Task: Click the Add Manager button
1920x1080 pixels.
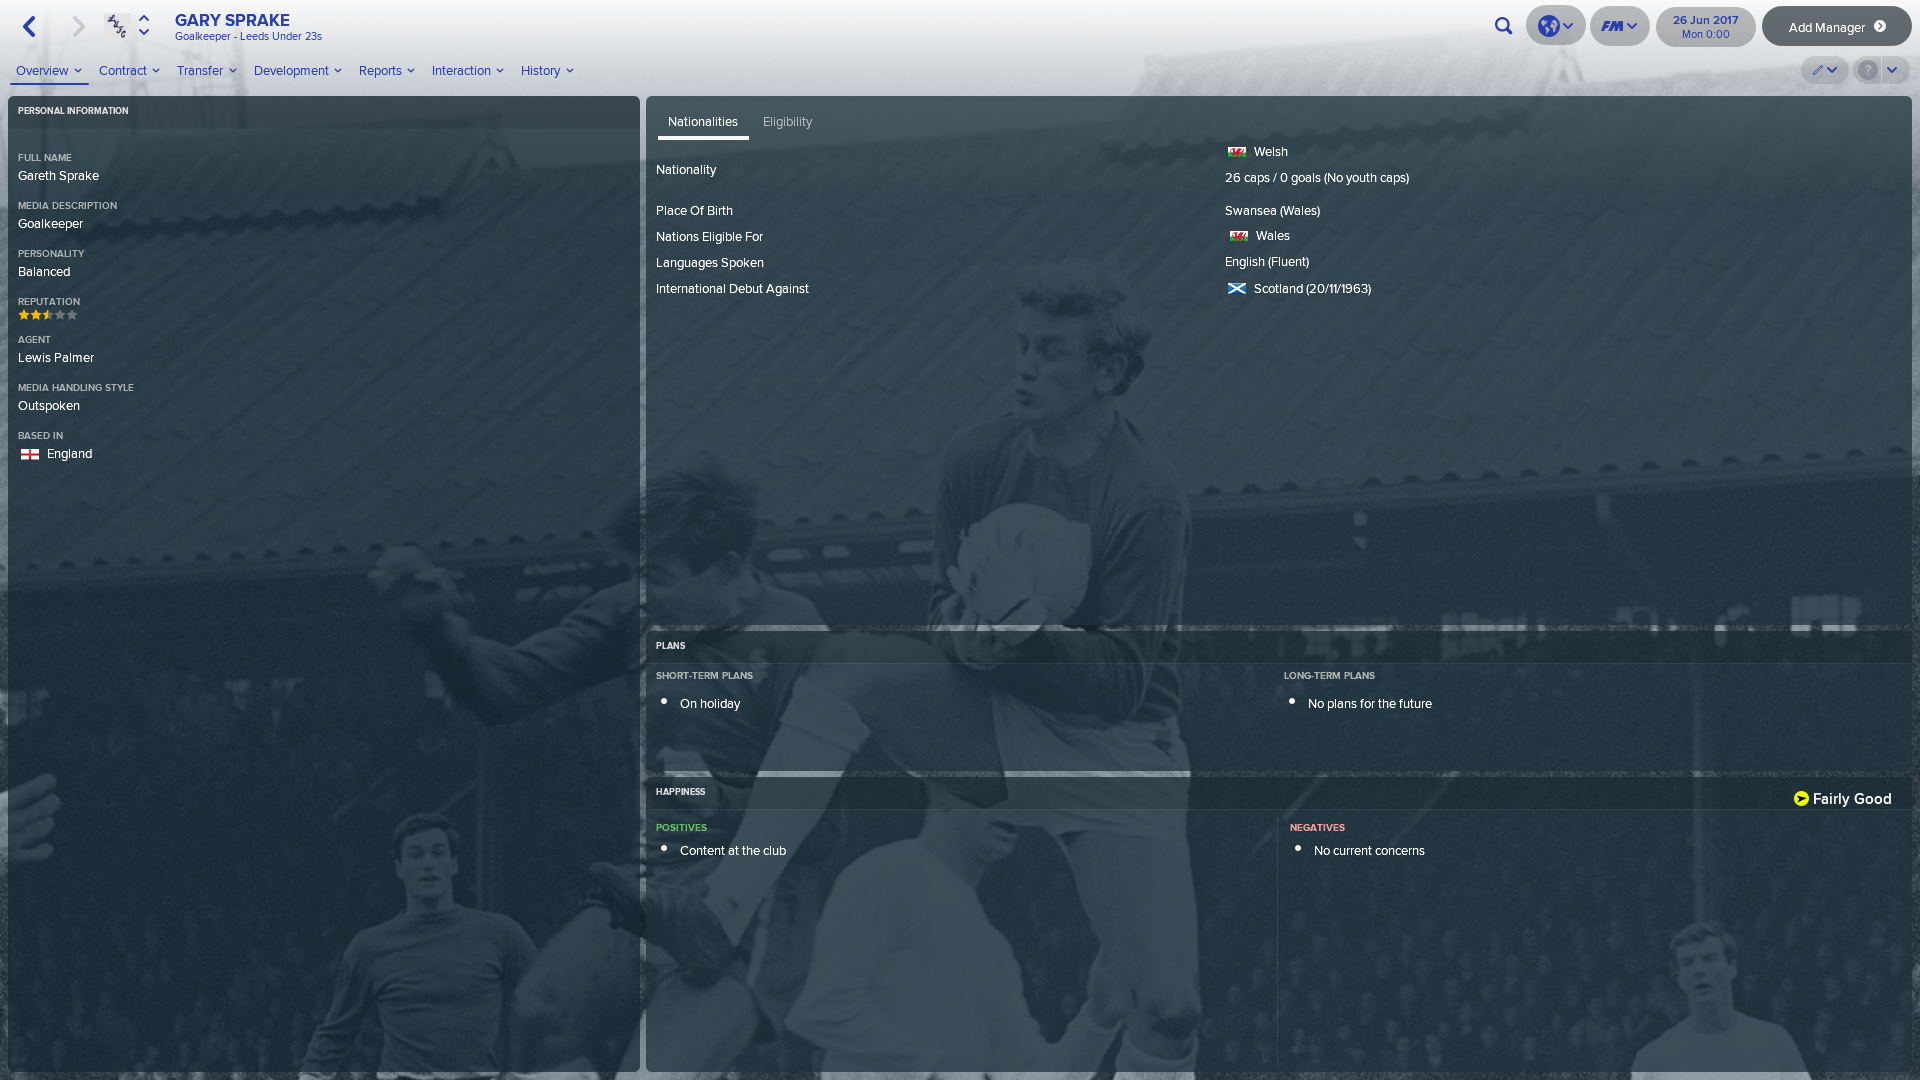Action: (x=1836, y=27)
